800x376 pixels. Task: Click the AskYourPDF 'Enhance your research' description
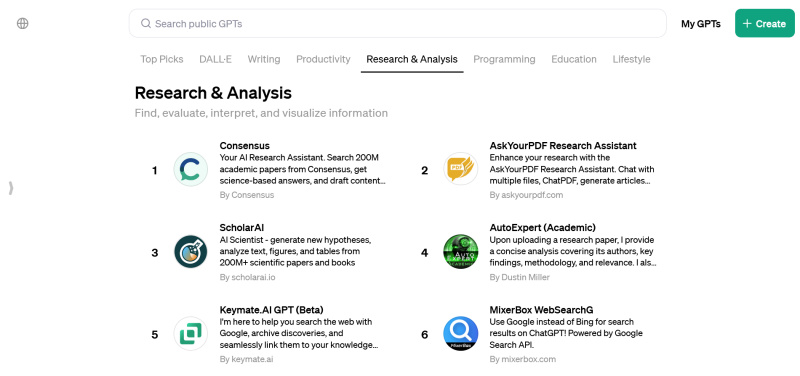pos(572,169)
